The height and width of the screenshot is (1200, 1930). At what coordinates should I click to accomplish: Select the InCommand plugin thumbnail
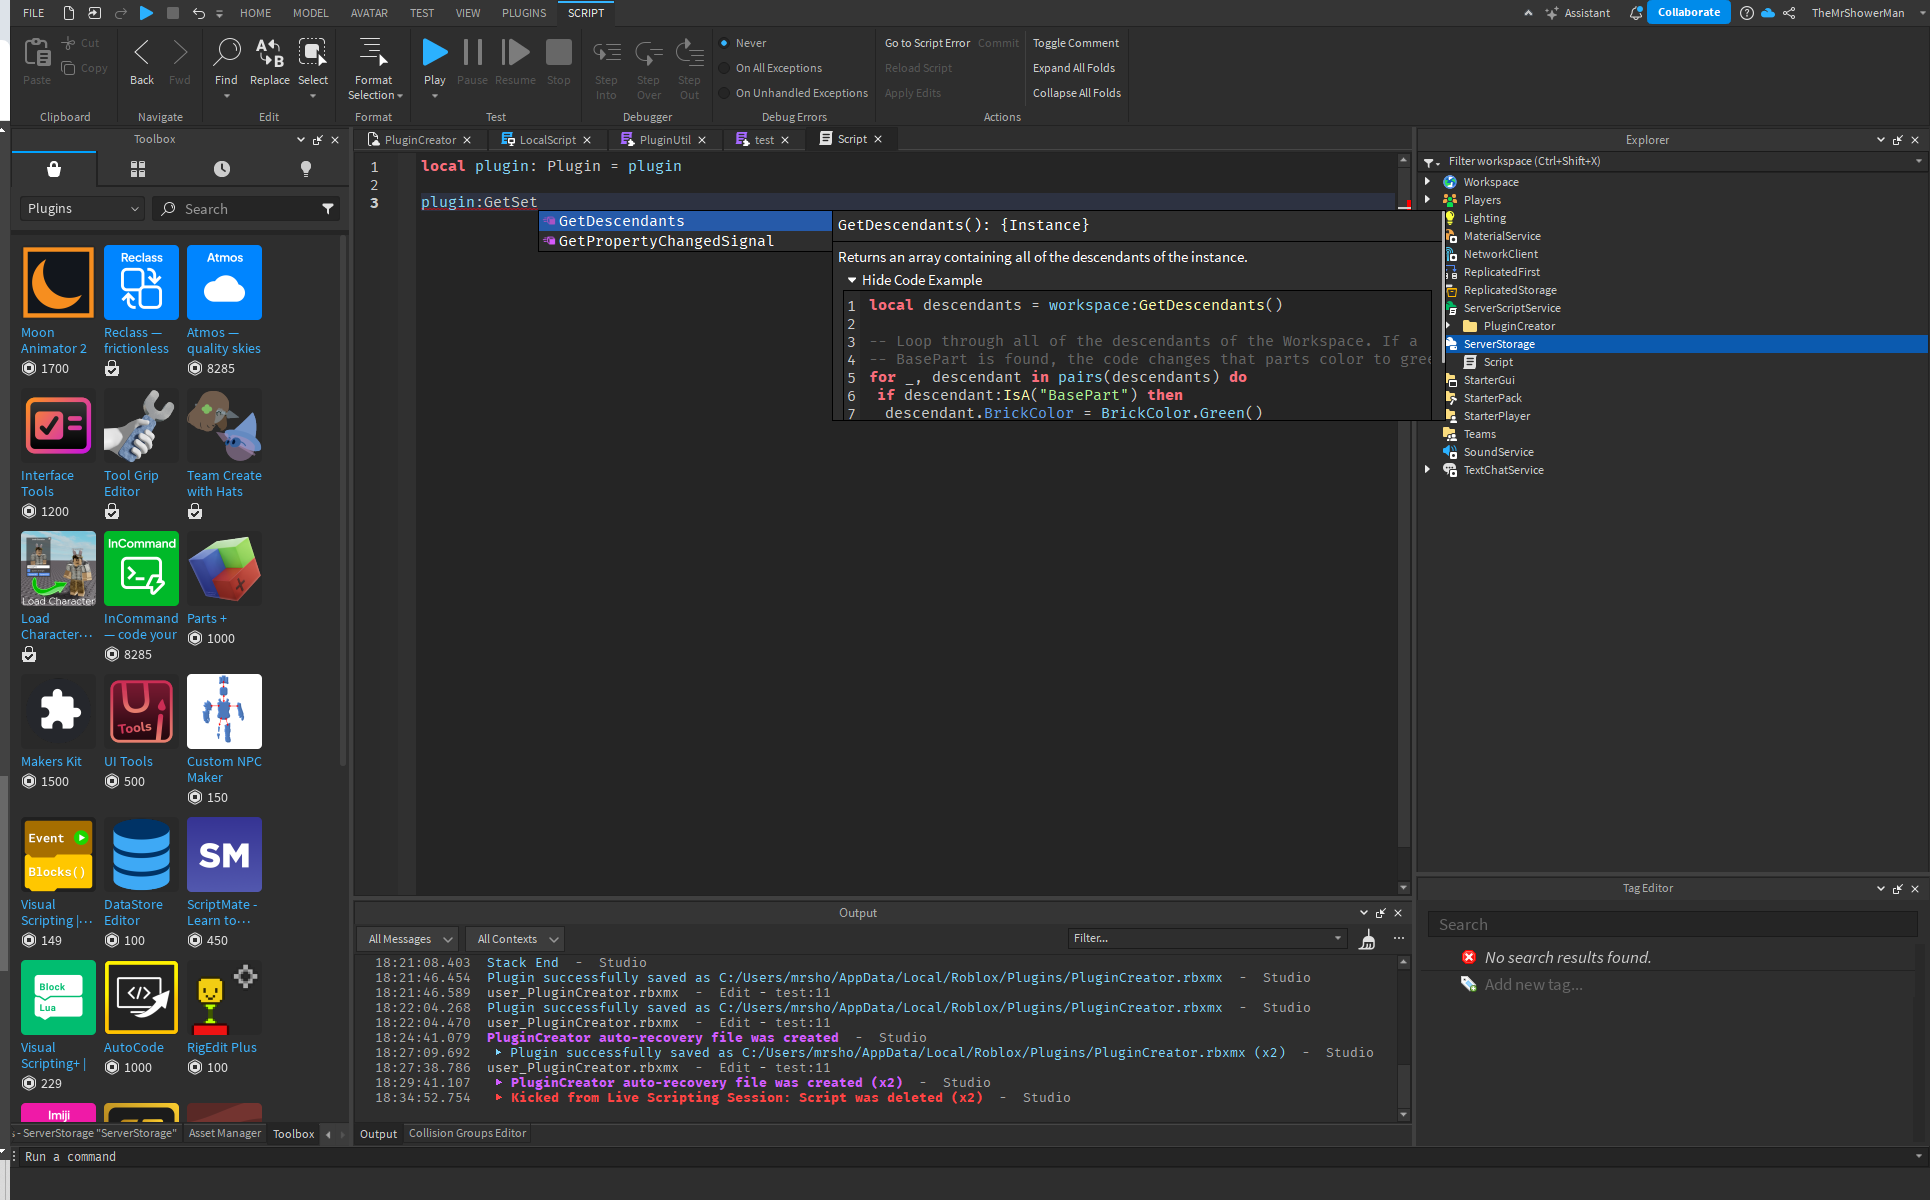141,569
